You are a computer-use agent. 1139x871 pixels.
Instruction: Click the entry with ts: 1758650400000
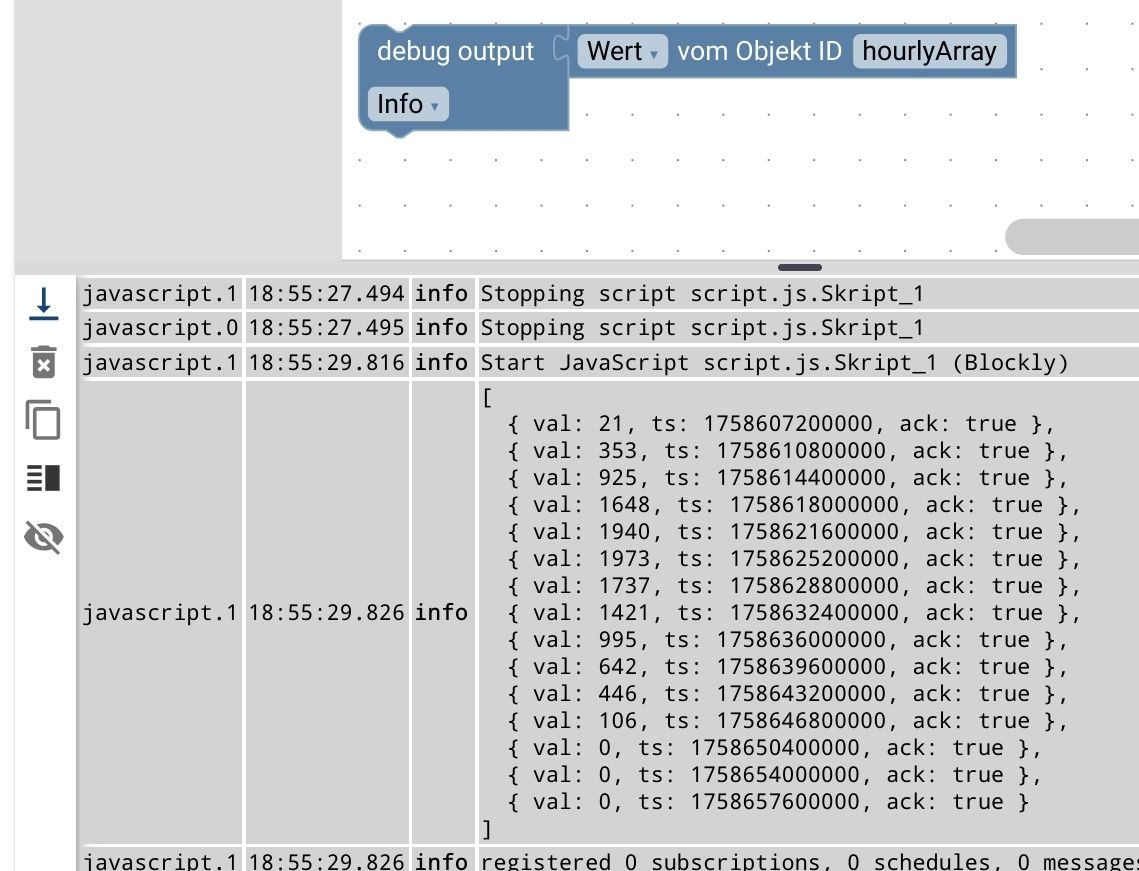774,748
